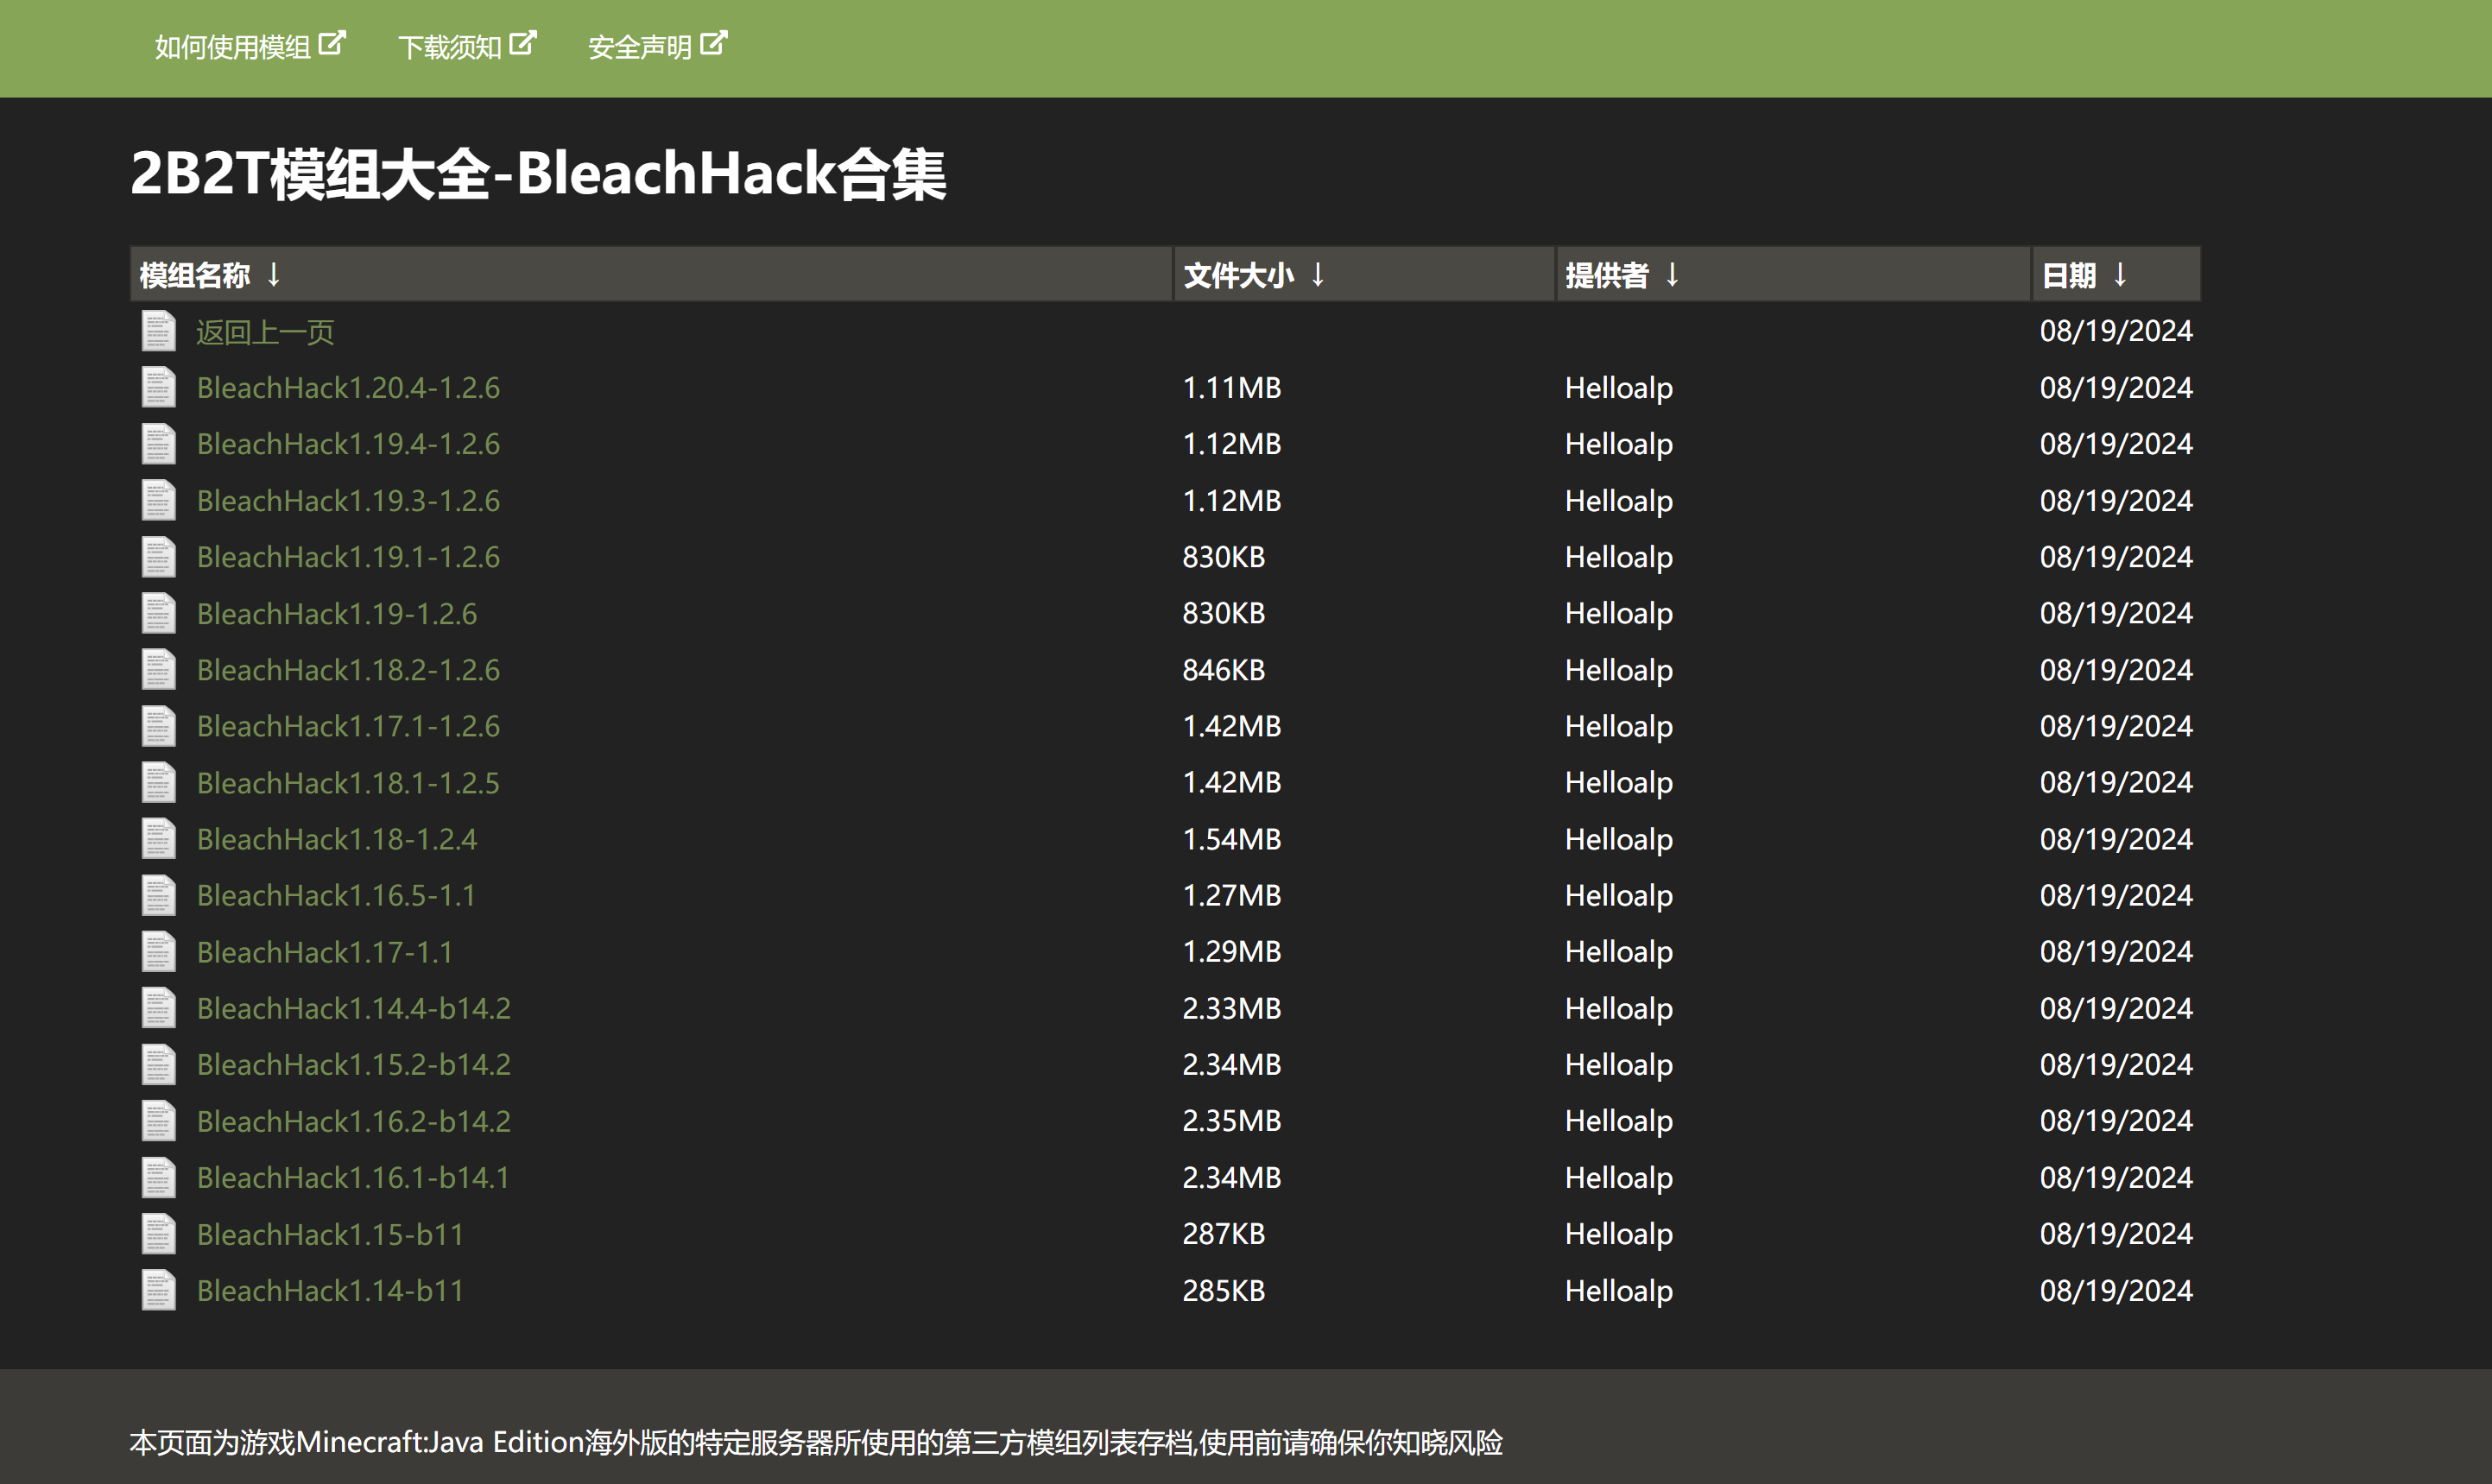Image resolution: width=2492 pixels, height=1484 pixels.
Task: Click Helloalp in BleachHack1.14-b11 row
Action: click(1619, 1291)
